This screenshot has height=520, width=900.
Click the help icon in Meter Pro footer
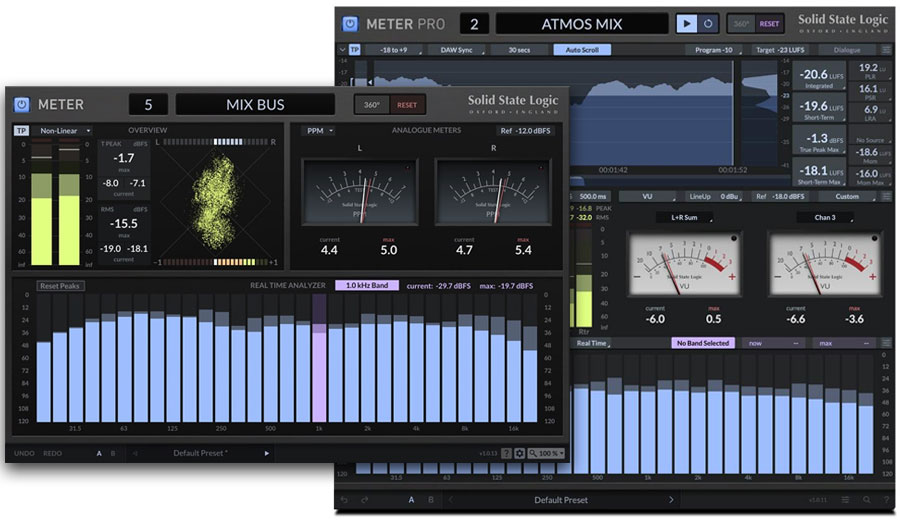click(885, 500)
